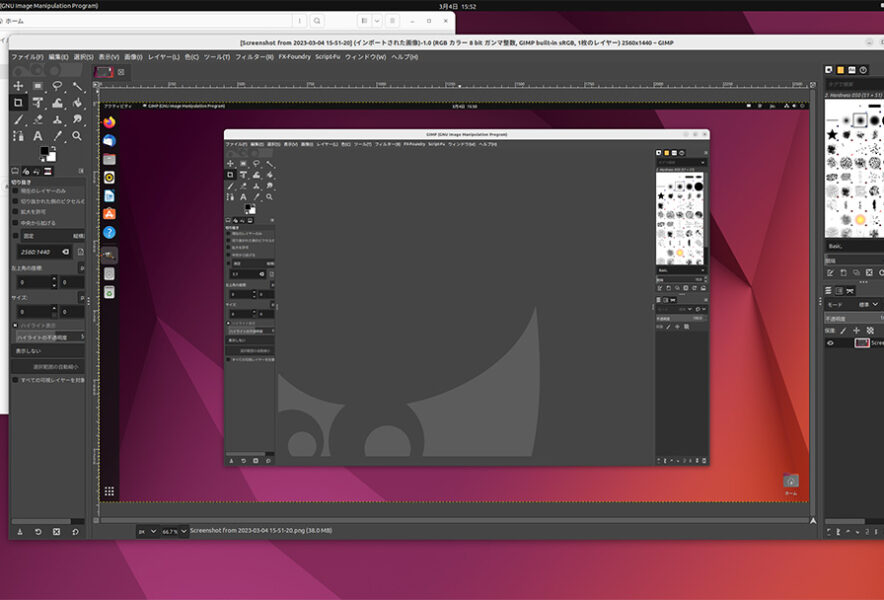The height and width of the screenshot is (600, 884).
Task: Select the Zoom magnifier tool
Action: coord(77,136)
